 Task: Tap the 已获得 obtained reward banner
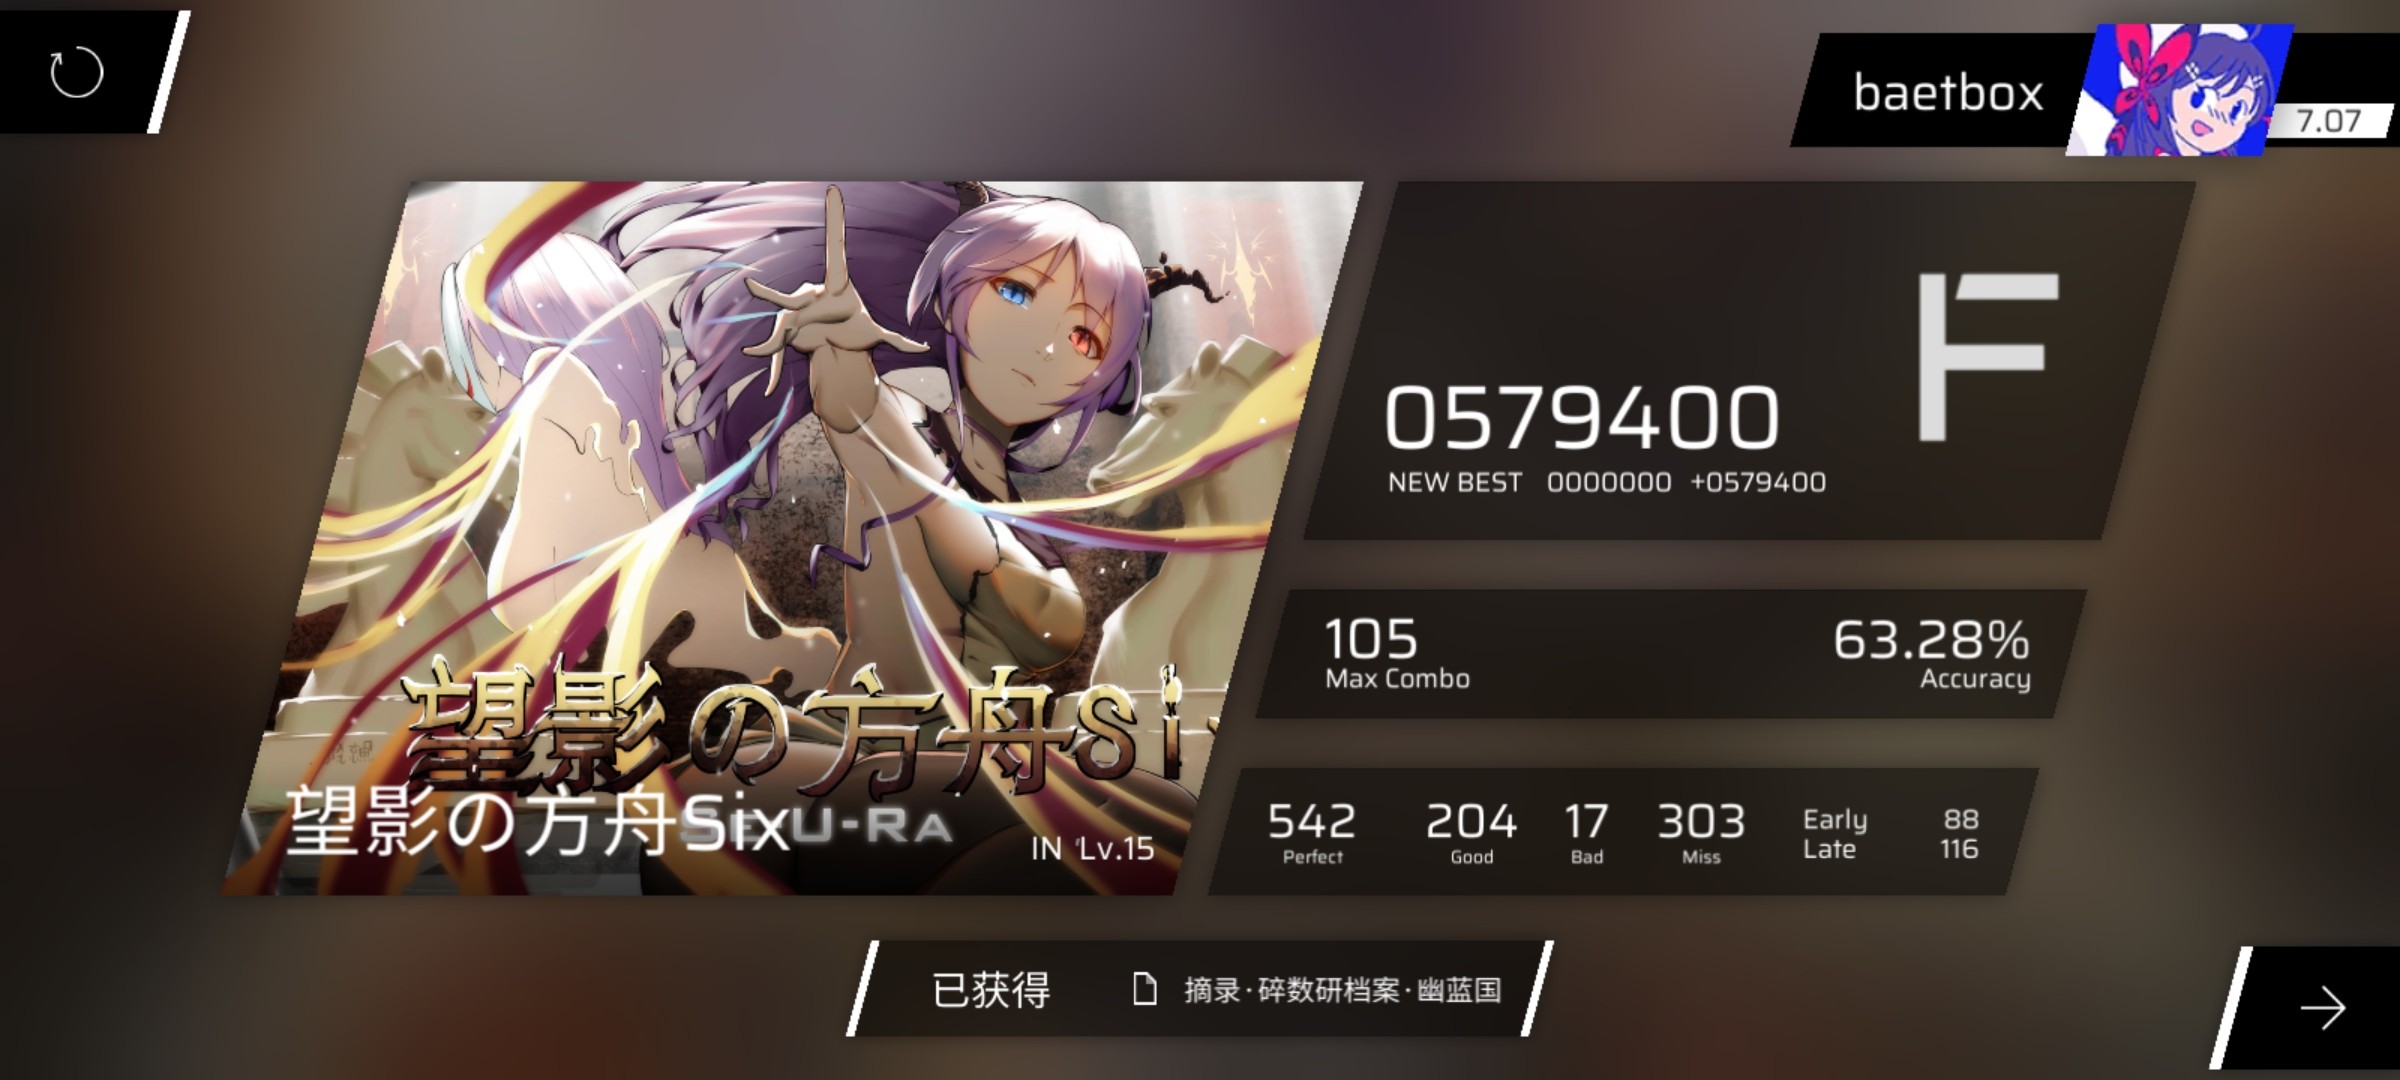(x=1200, y=989)
